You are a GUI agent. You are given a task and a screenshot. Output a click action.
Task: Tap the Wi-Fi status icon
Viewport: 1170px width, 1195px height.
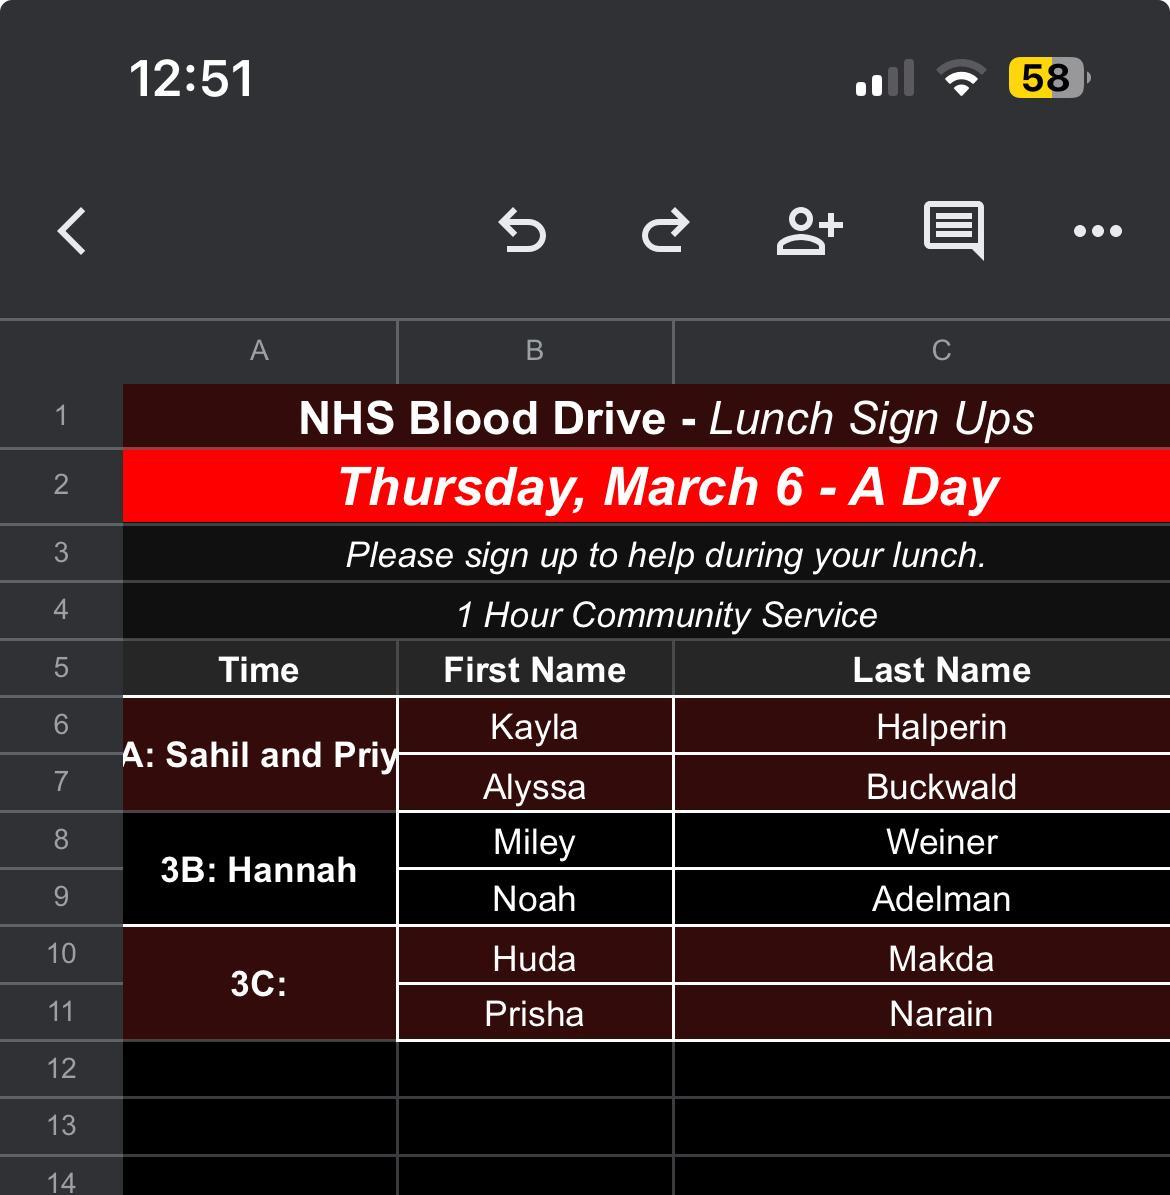961,79
